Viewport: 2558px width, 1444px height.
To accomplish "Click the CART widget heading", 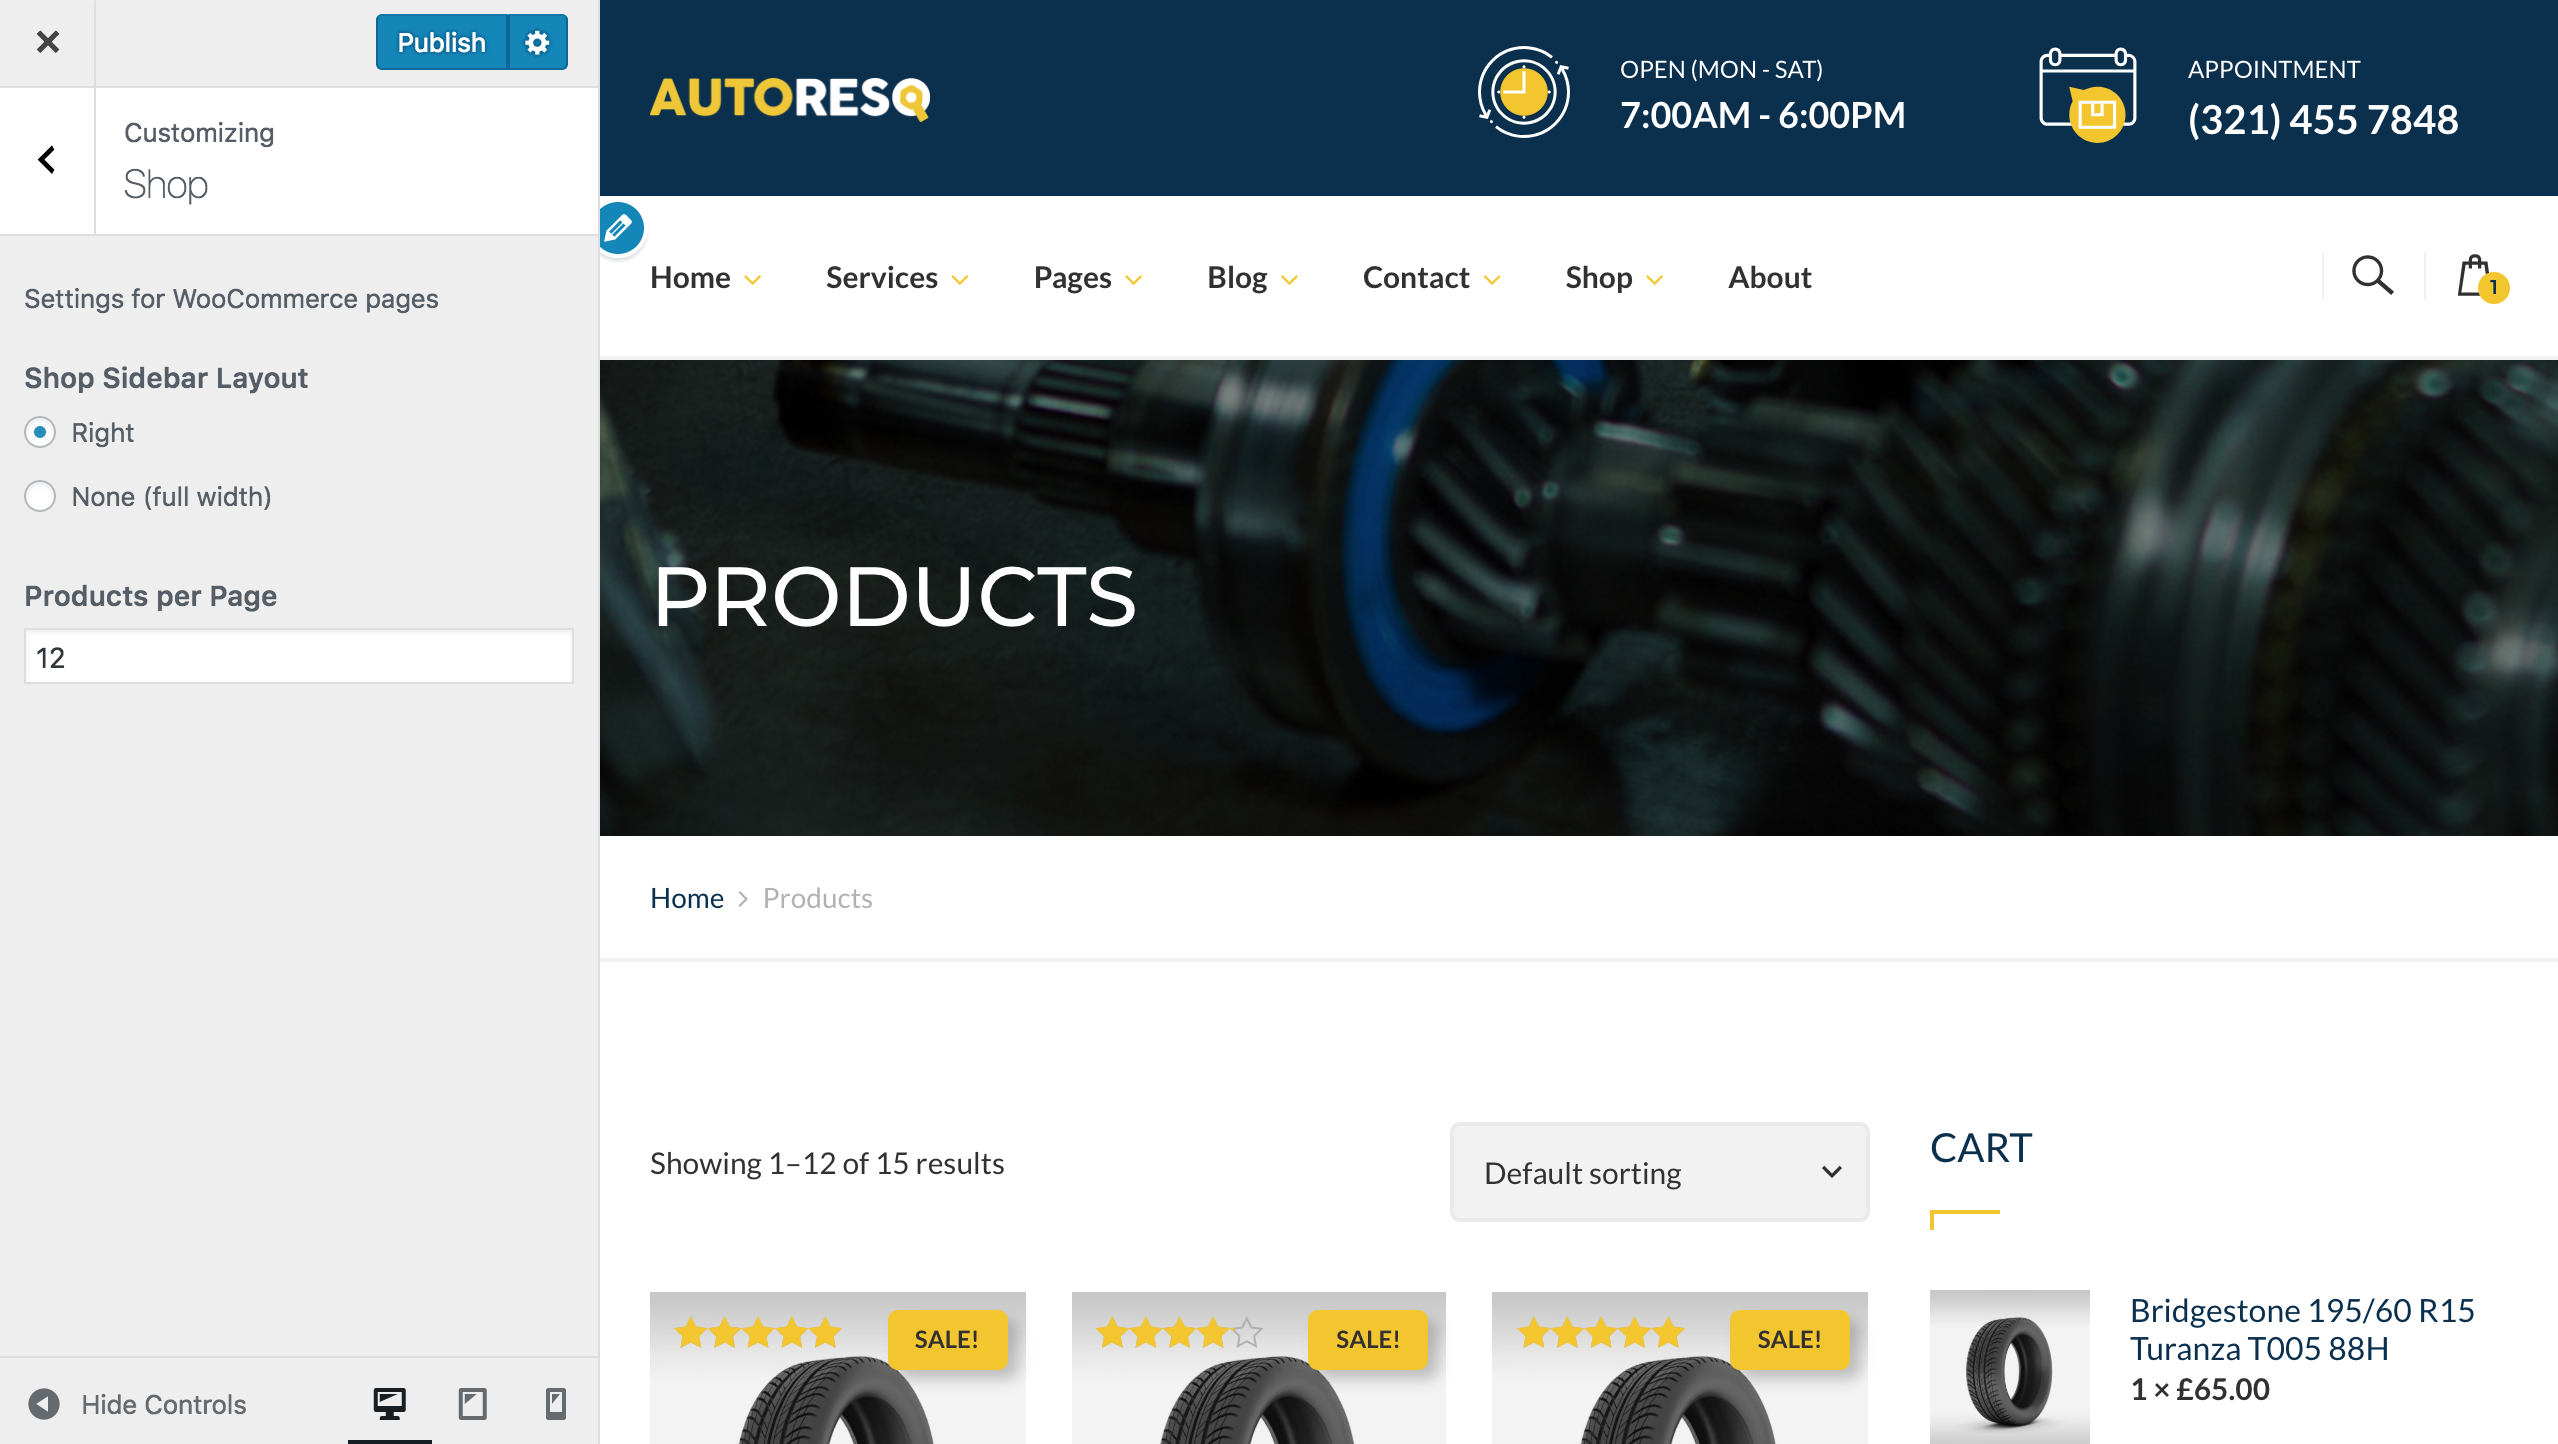I will (x=1981, y=1148).
